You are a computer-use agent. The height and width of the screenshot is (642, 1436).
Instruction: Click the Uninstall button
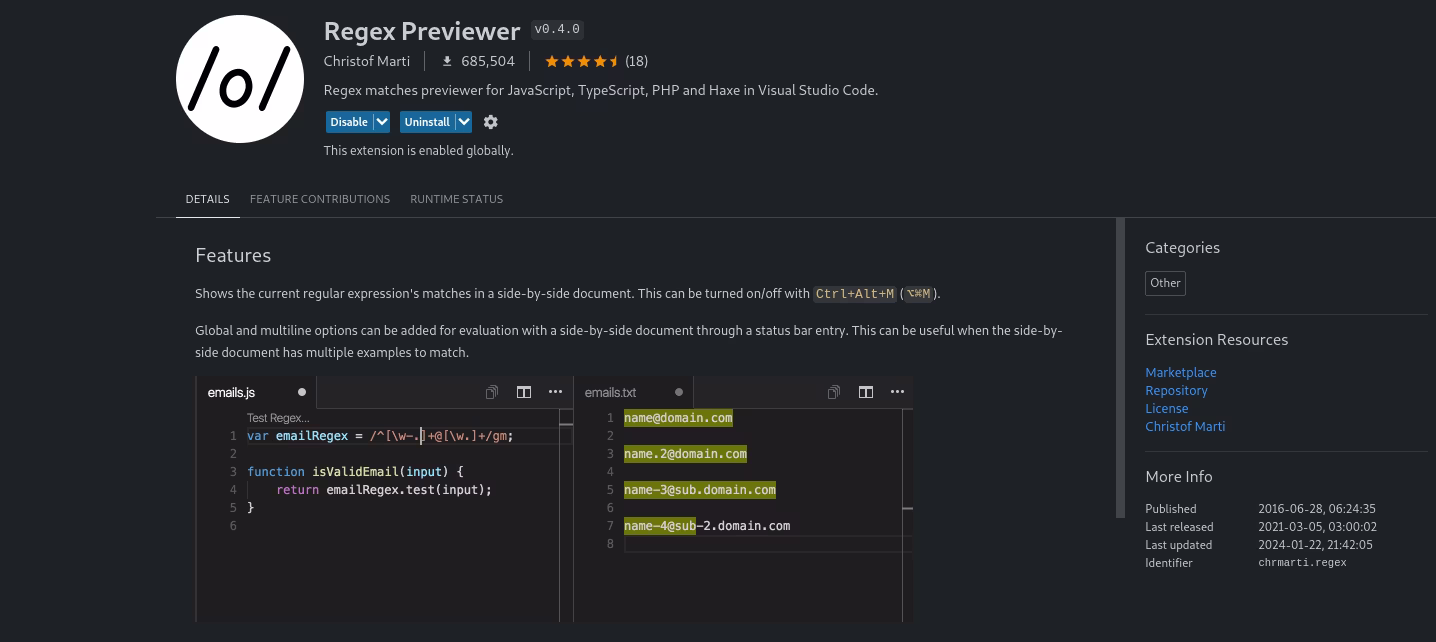coord(427,122)
